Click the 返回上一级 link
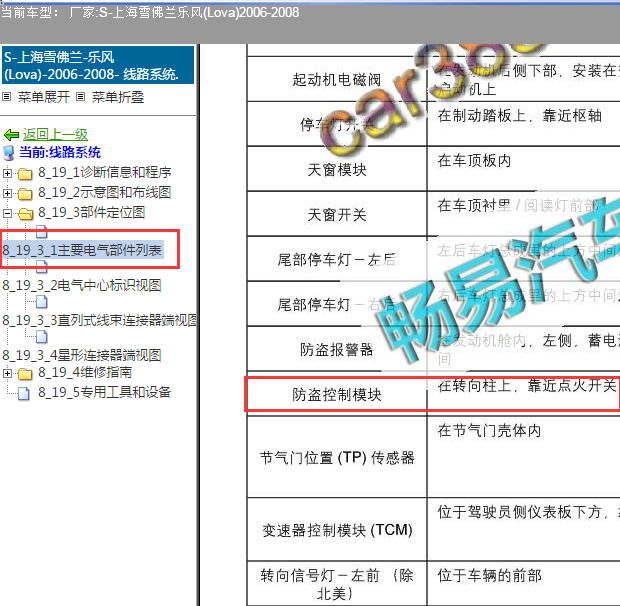 tap(55, 134)
